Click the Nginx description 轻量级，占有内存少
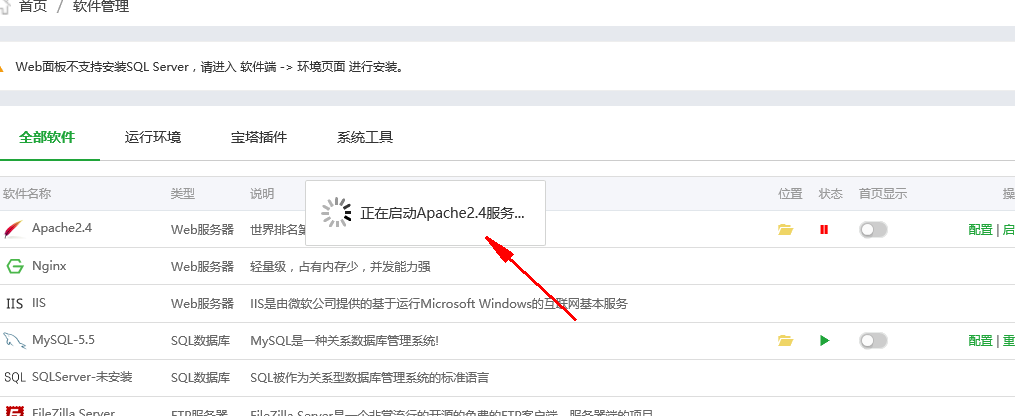The width and height of the screenshot is (1015, 416). 340,266
